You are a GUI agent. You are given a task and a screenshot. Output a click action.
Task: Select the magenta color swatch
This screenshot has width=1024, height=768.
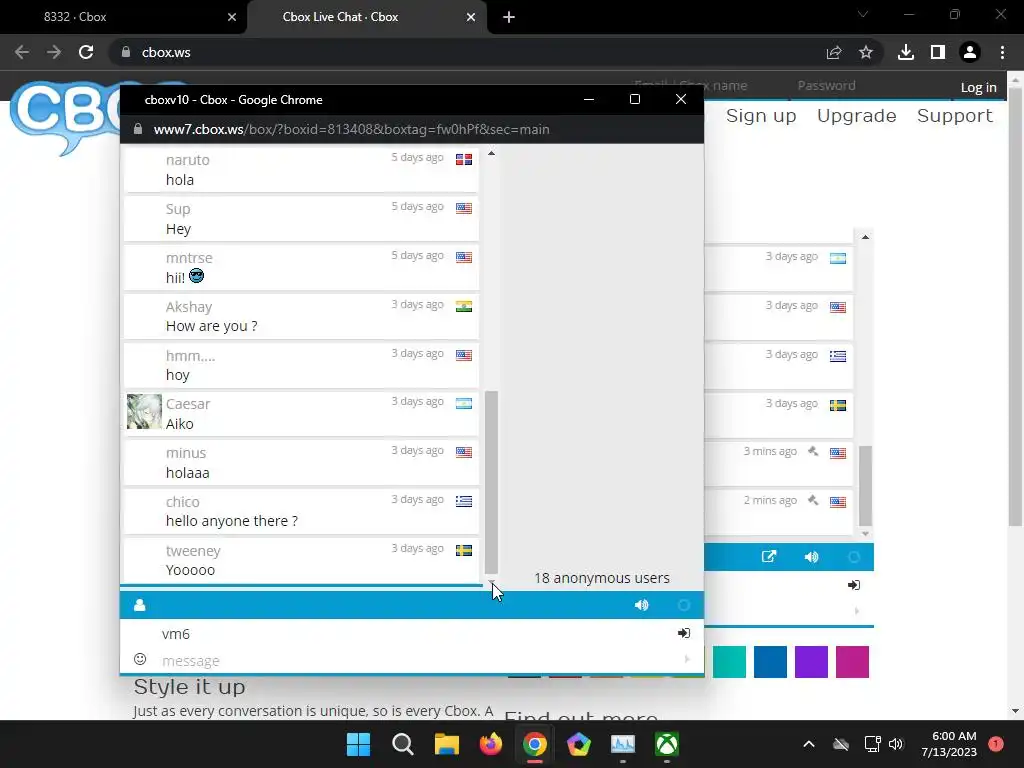click(x=853, y=662)
